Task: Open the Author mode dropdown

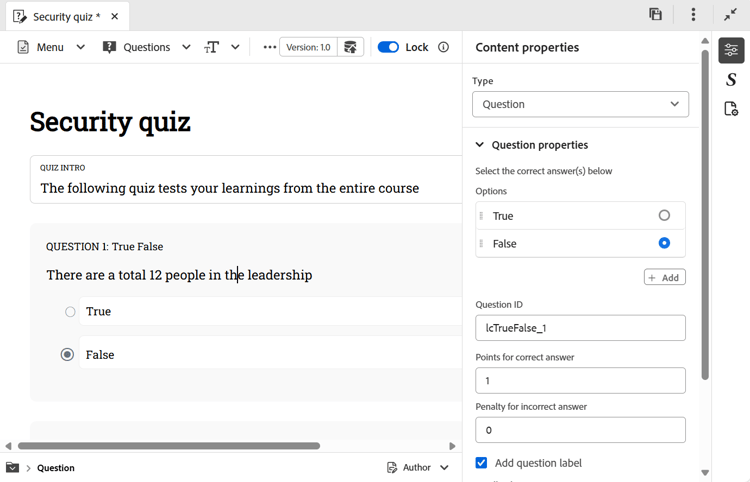Action: (418, 467)
